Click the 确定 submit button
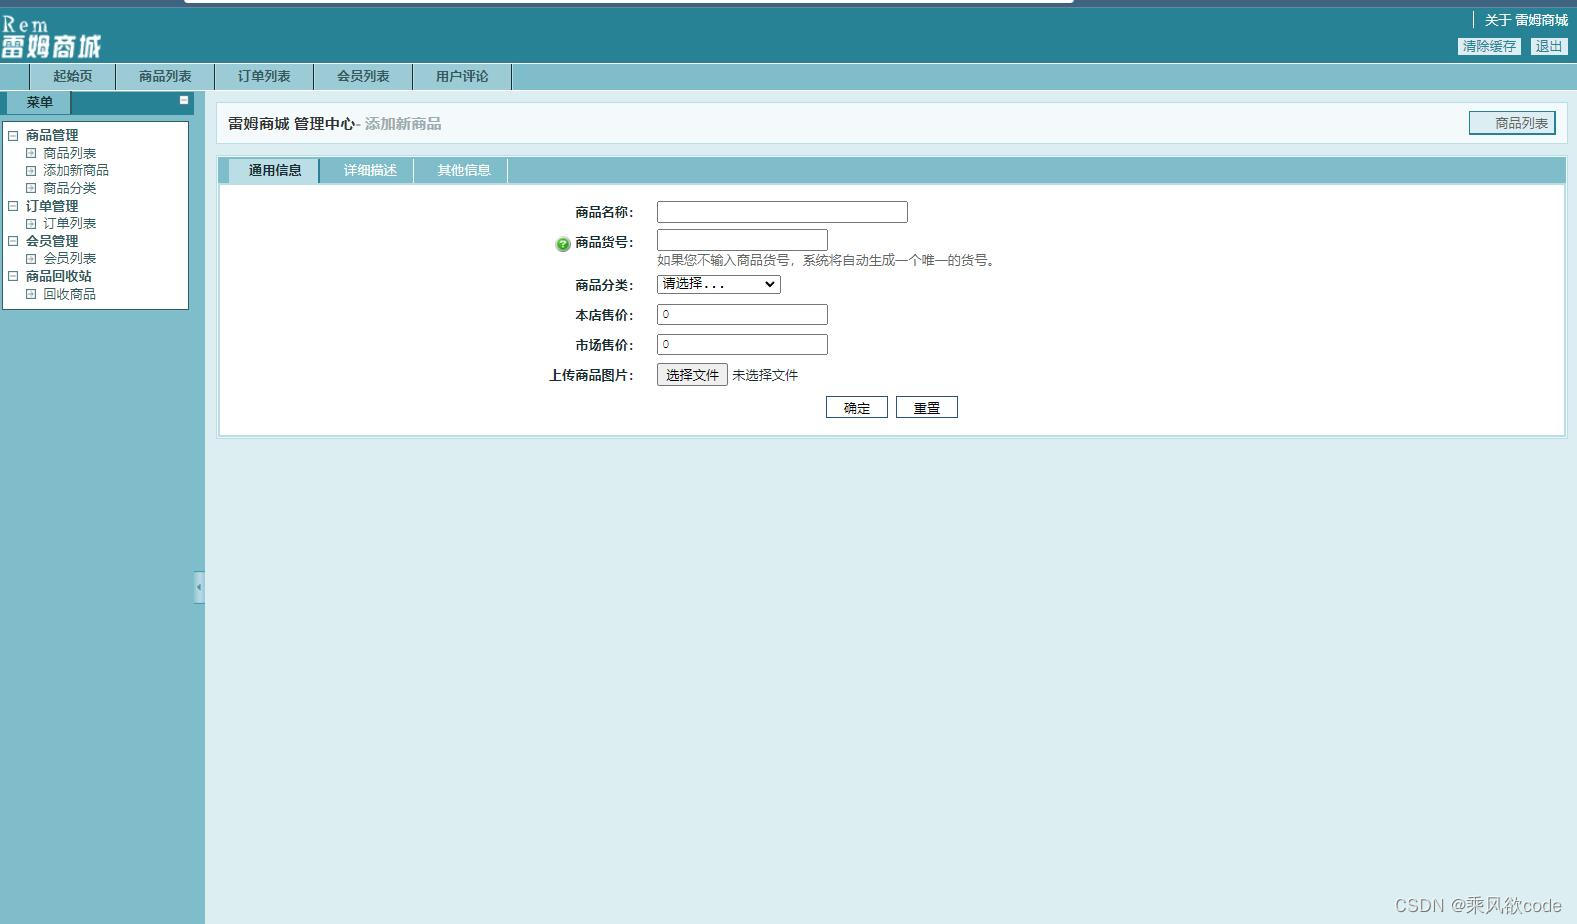Viewport: 1577px width, 924px height. click(x=857, y=408)
